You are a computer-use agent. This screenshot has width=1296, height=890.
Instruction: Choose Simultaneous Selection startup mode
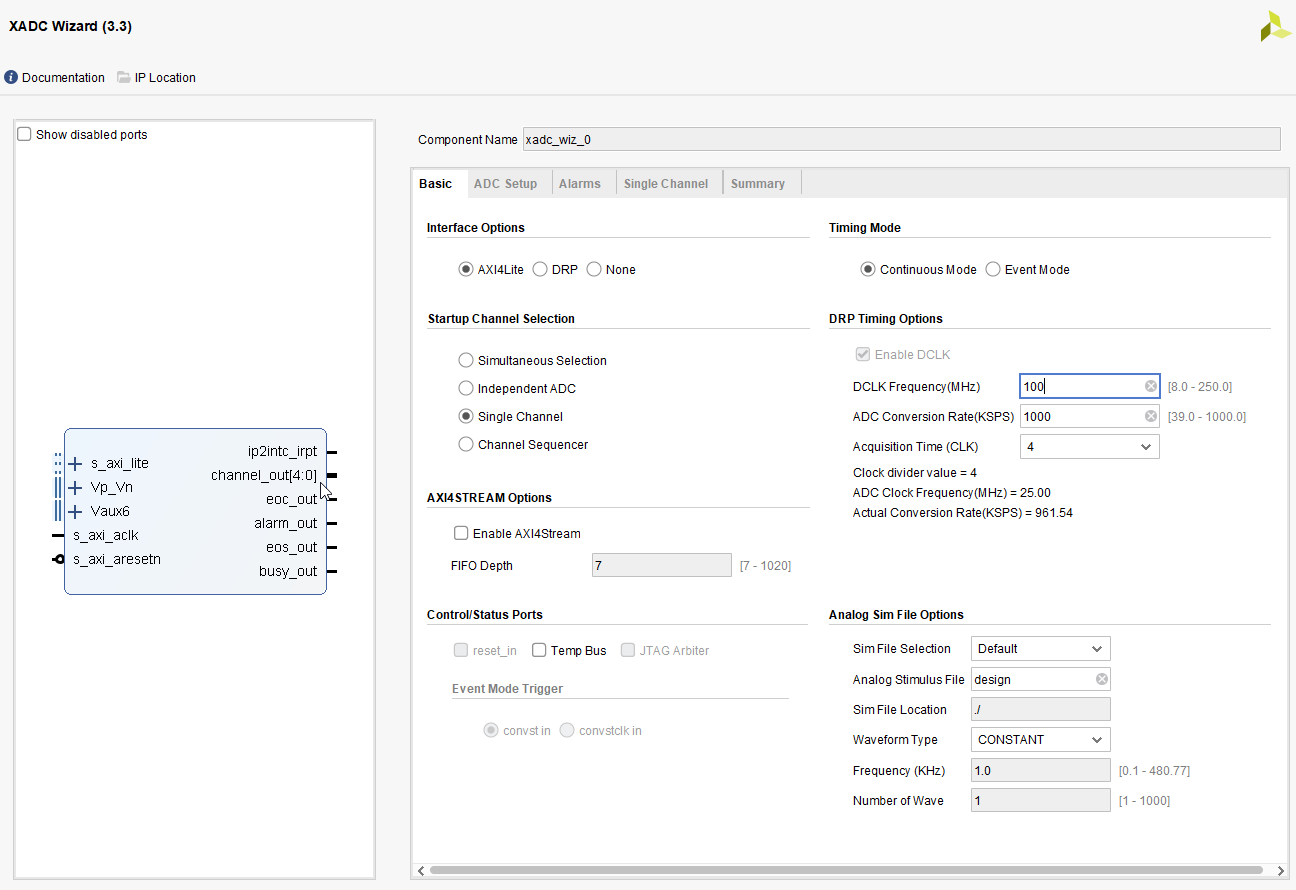point(465,360)
